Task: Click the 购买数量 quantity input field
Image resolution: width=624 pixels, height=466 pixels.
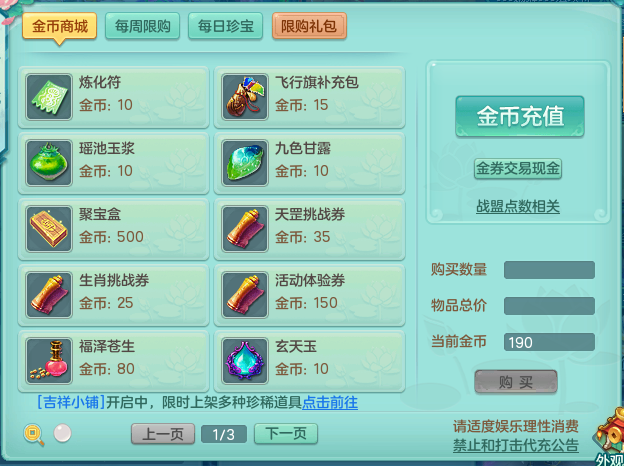Action: pyautogui.click(x=549, y=270)
